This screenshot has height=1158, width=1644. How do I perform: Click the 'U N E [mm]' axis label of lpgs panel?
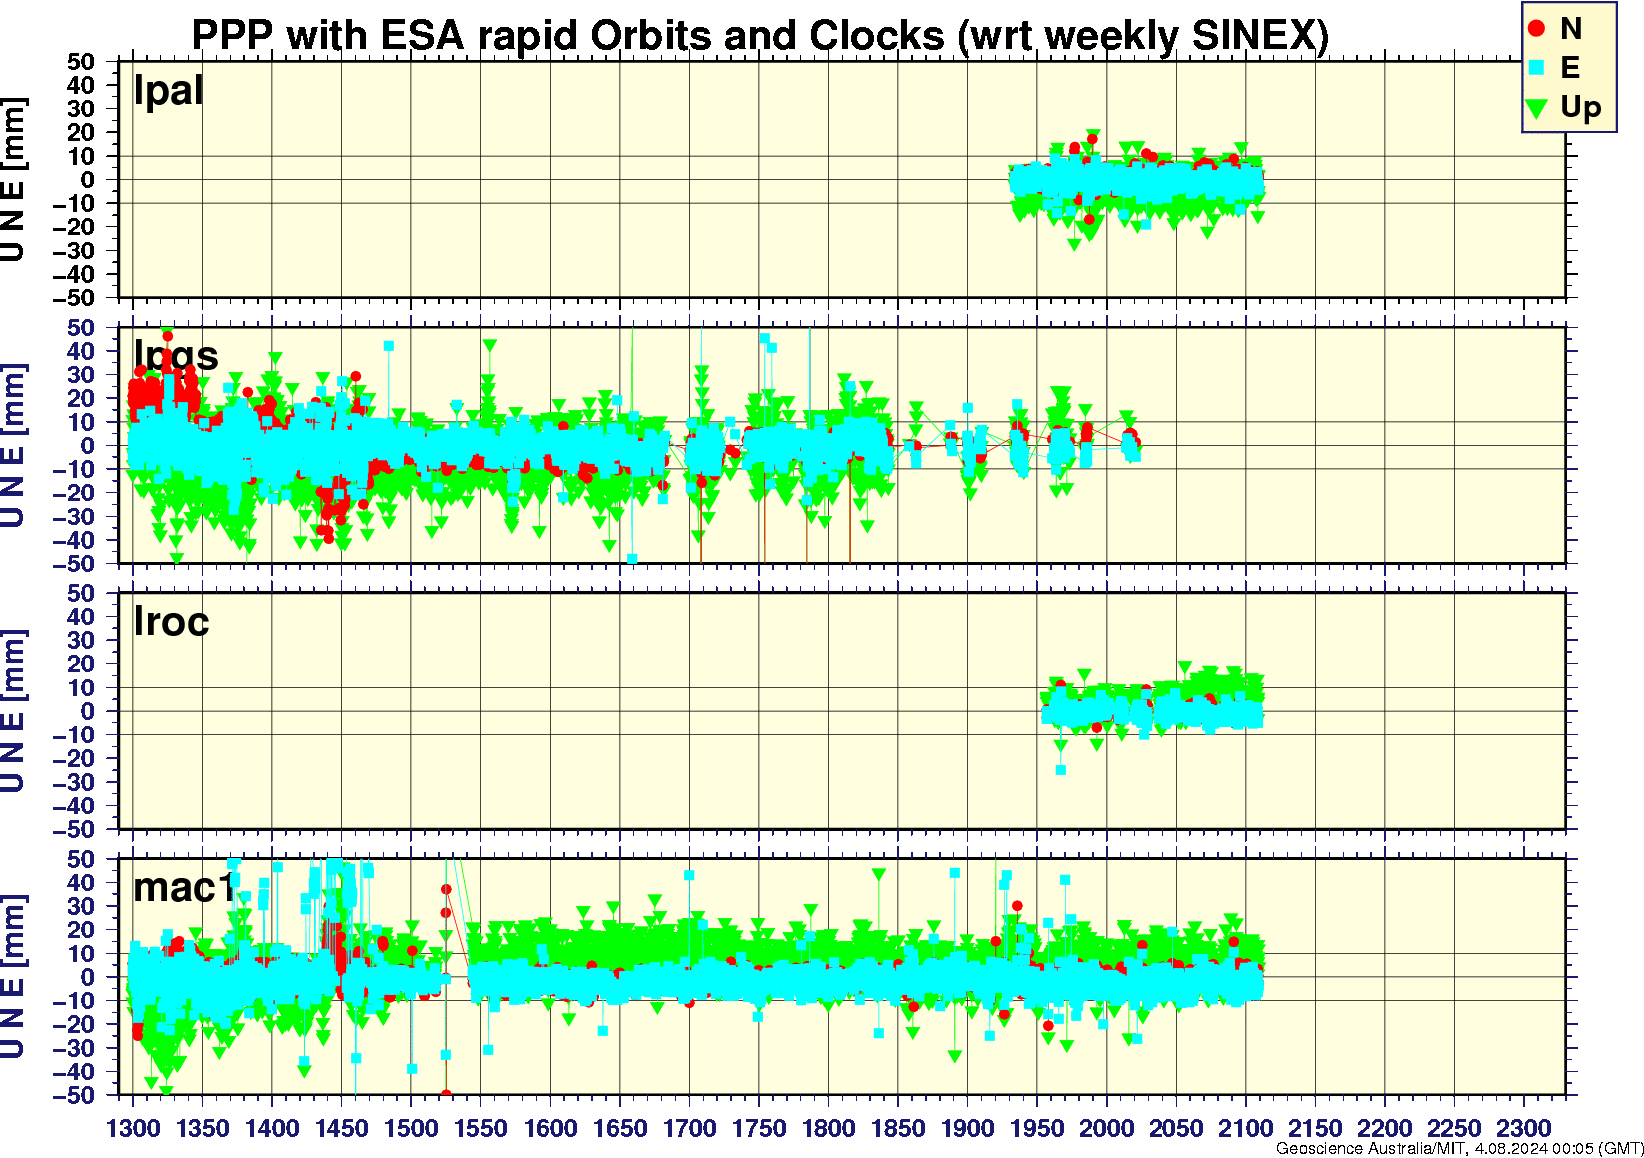[13, 446]
